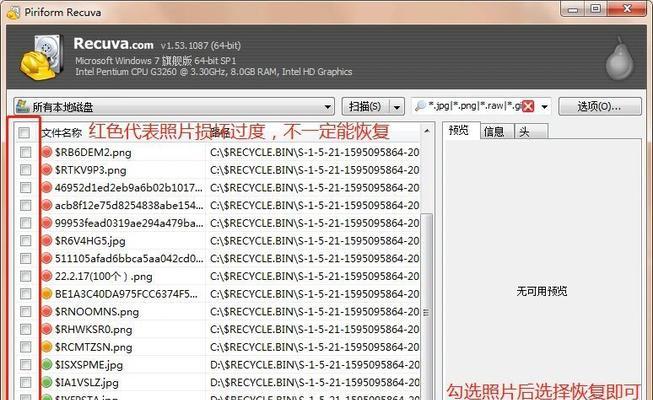Click the magnifier icon in filter box
The width and height of the screenshot is (653, 400).
(x=421, y=106)
